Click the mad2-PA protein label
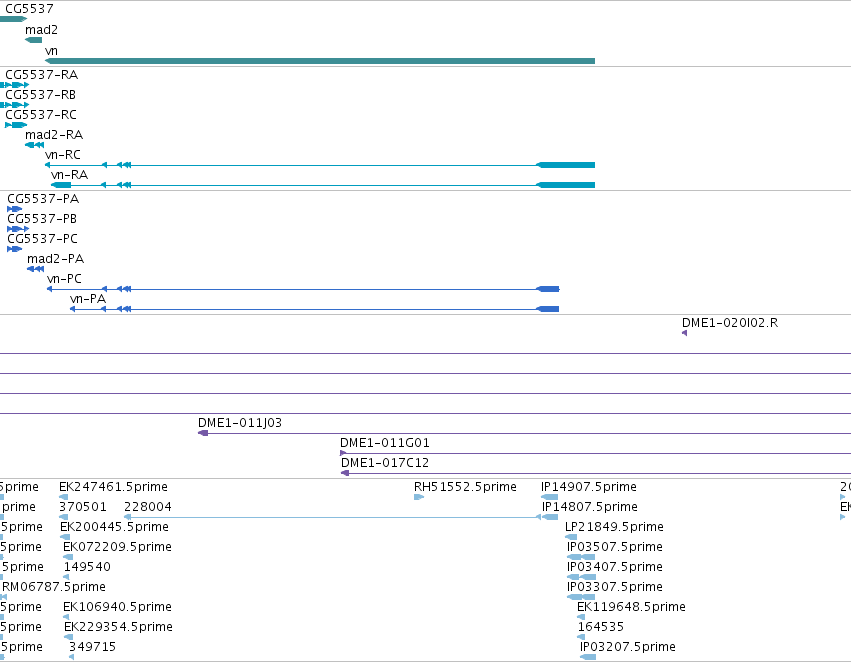The height and width of the screenshot is (662, 851). 55,259
